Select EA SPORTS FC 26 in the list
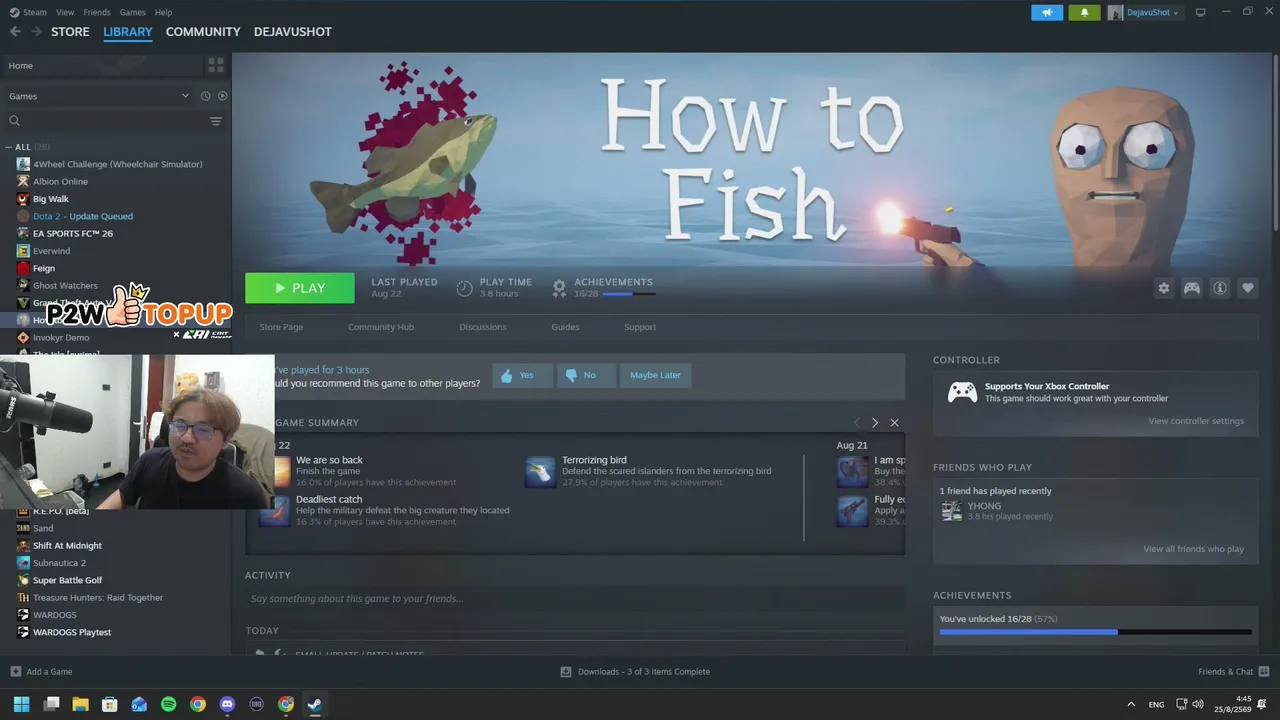Viewport: 1280px width, 720px height. coord(73,234)
